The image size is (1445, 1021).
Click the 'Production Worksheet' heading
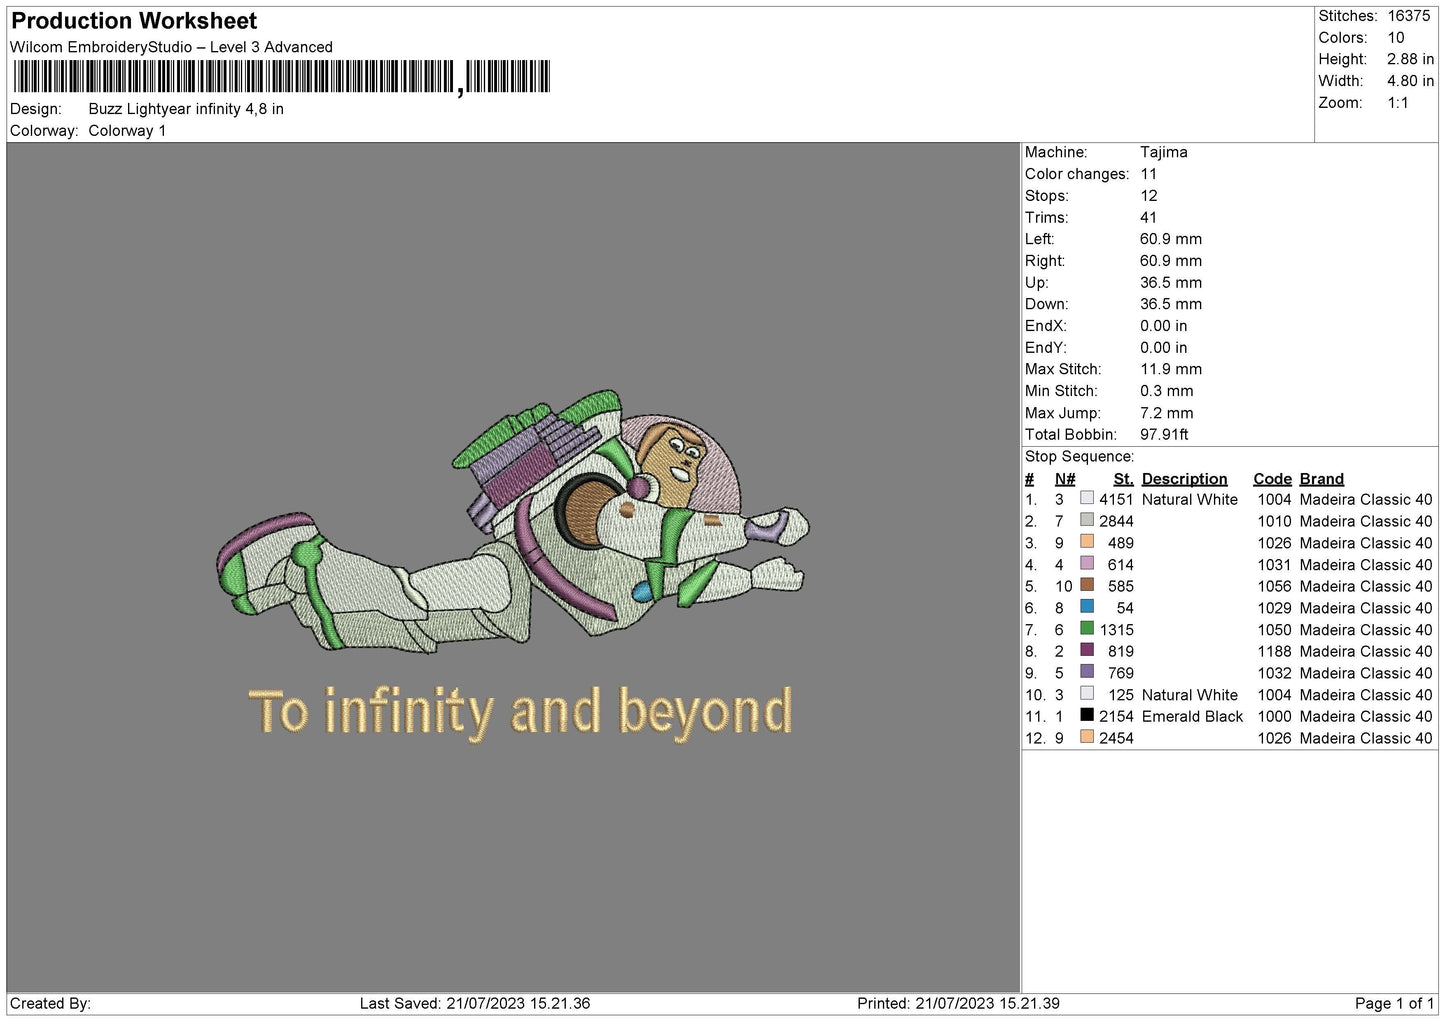(134, 21)
